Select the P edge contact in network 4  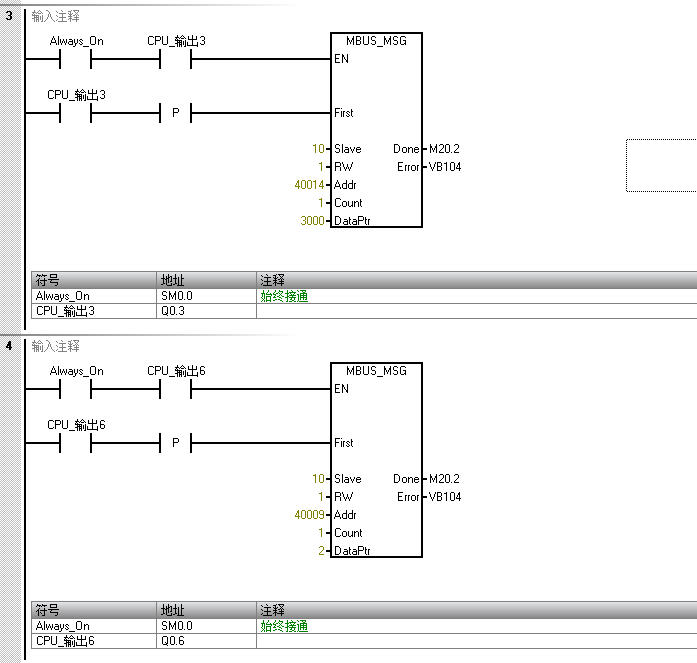click(x=175, y=443)
